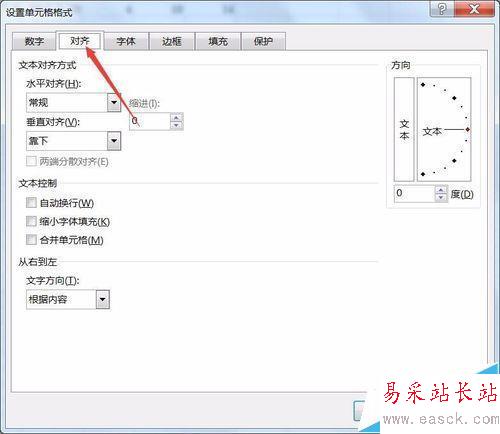Toggle the 两端分散对齐 checkbox
500x434 pixels.
(31, 161)
